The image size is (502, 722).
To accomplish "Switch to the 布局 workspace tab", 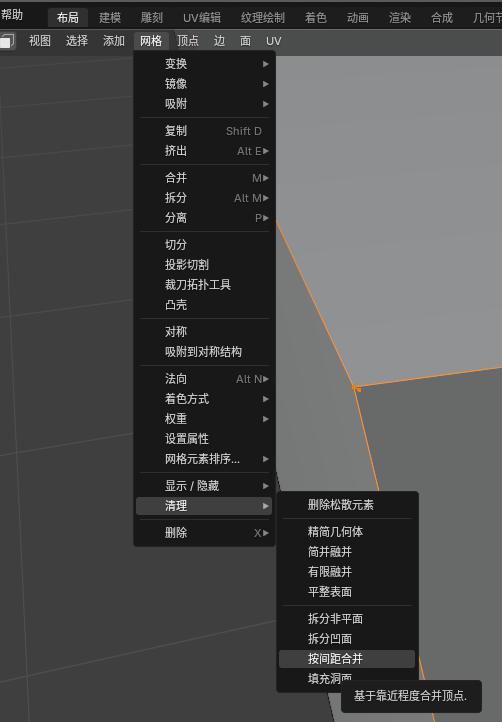I will [x=68, y=18].
